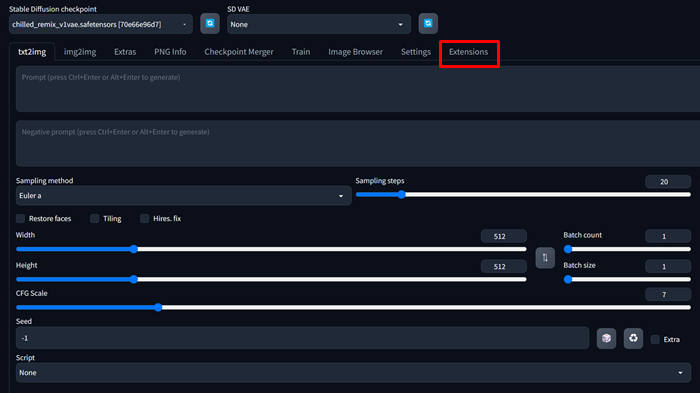Click the Batch count number box
Screen dimensions: 700x393
click(x=668, y=236)
